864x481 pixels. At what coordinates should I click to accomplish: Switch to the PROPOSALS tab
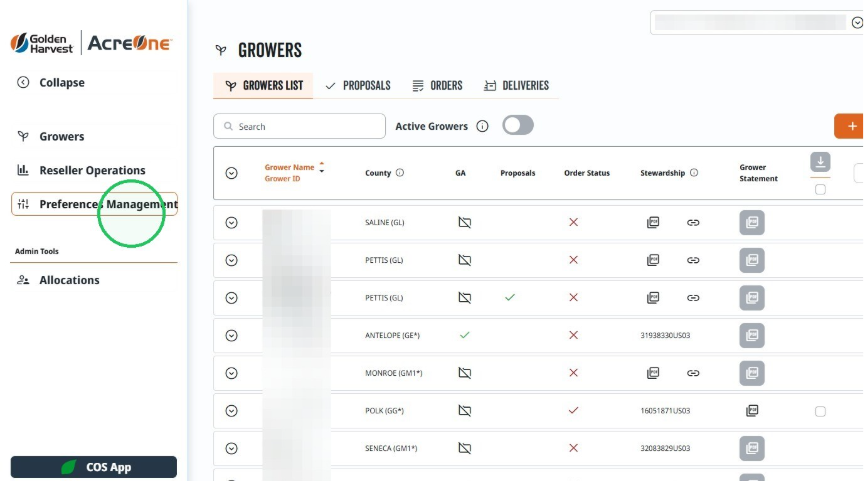pyautogui.click(x=358, y=85)
